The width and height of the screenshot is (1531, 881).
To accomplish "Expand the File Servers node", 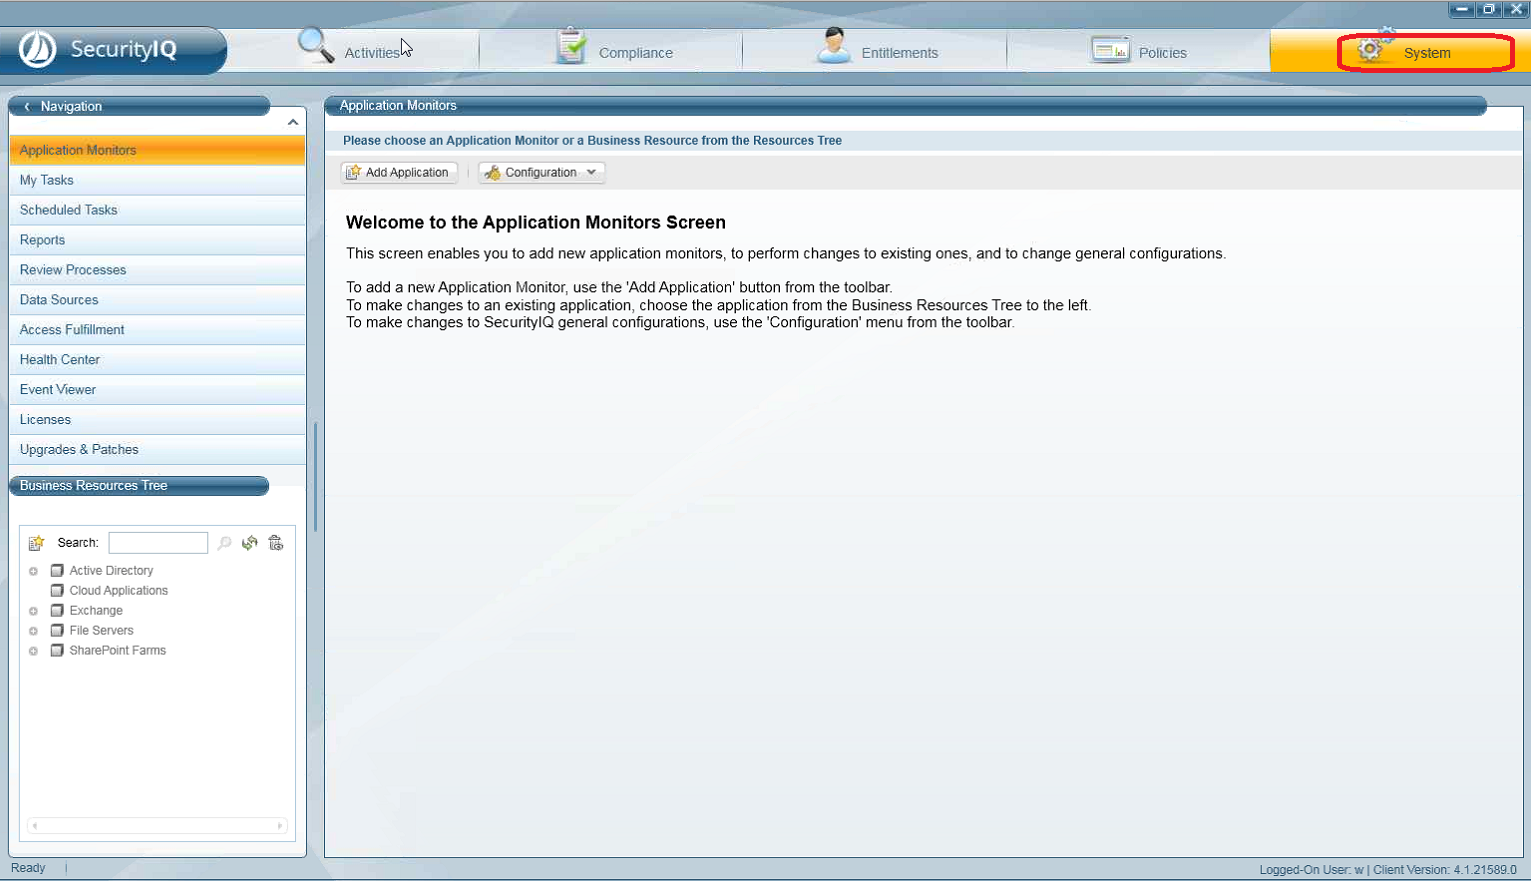I will tap(33, 631).
